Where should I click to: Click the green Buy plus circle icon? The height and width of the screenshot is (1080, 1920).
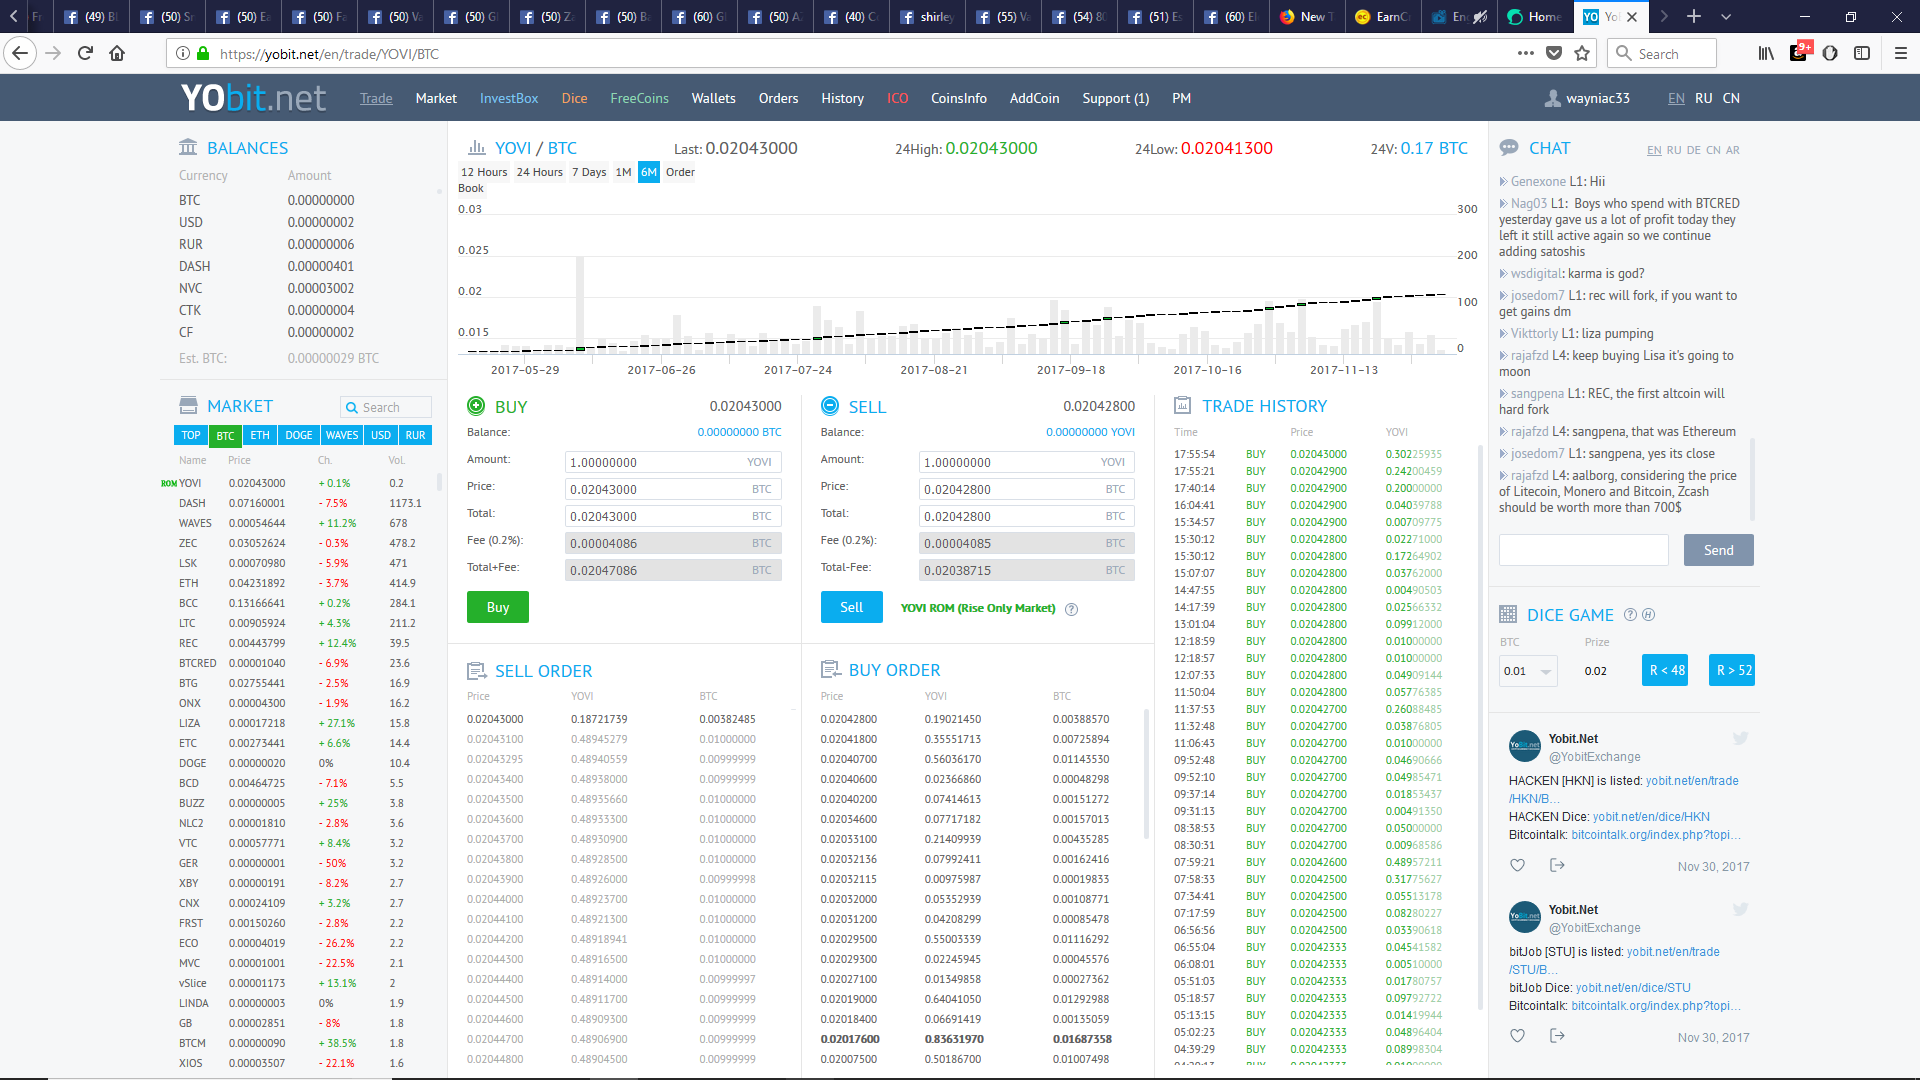click(476, 405)
